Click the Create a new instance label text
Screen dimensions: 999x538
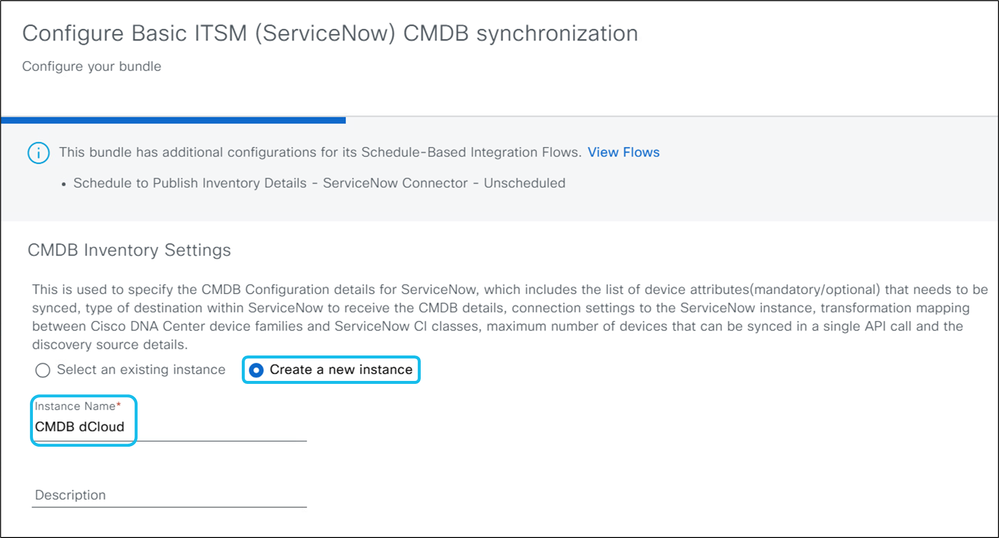coord(340,370)
